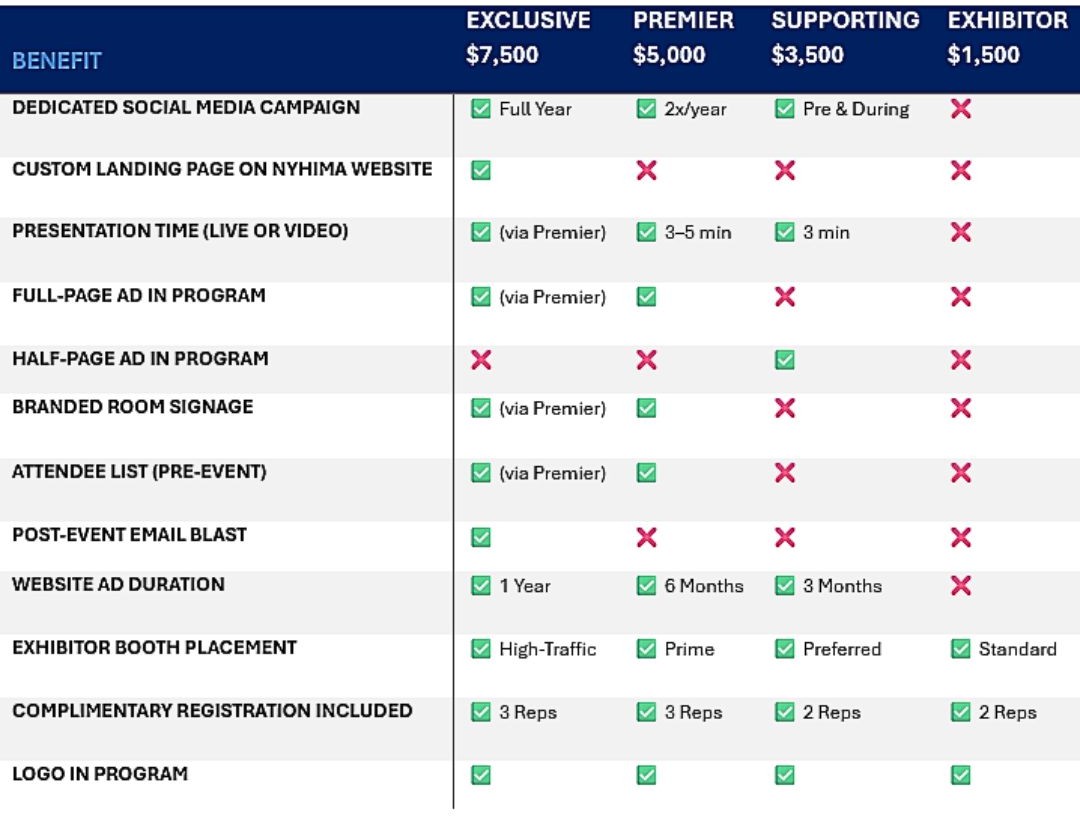The height and width of the screenshot is (823, 1080).
Task: Click the DEDICATED SOCIAL MEDIA CAMPAIGN row label
Action: pos(186,107)
